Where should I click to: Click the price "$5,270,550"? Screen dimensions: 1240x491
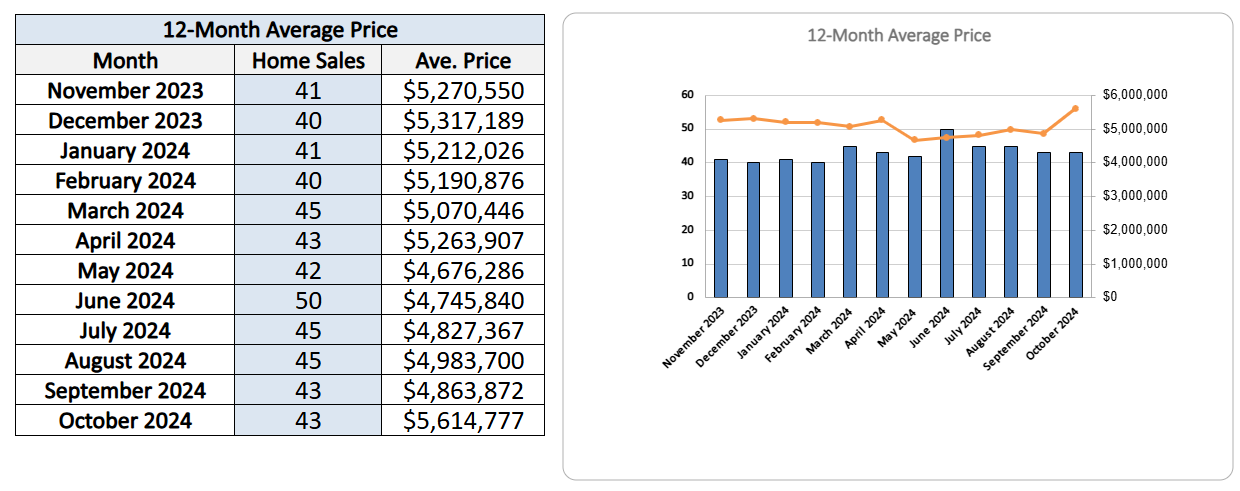coord(463,90)
